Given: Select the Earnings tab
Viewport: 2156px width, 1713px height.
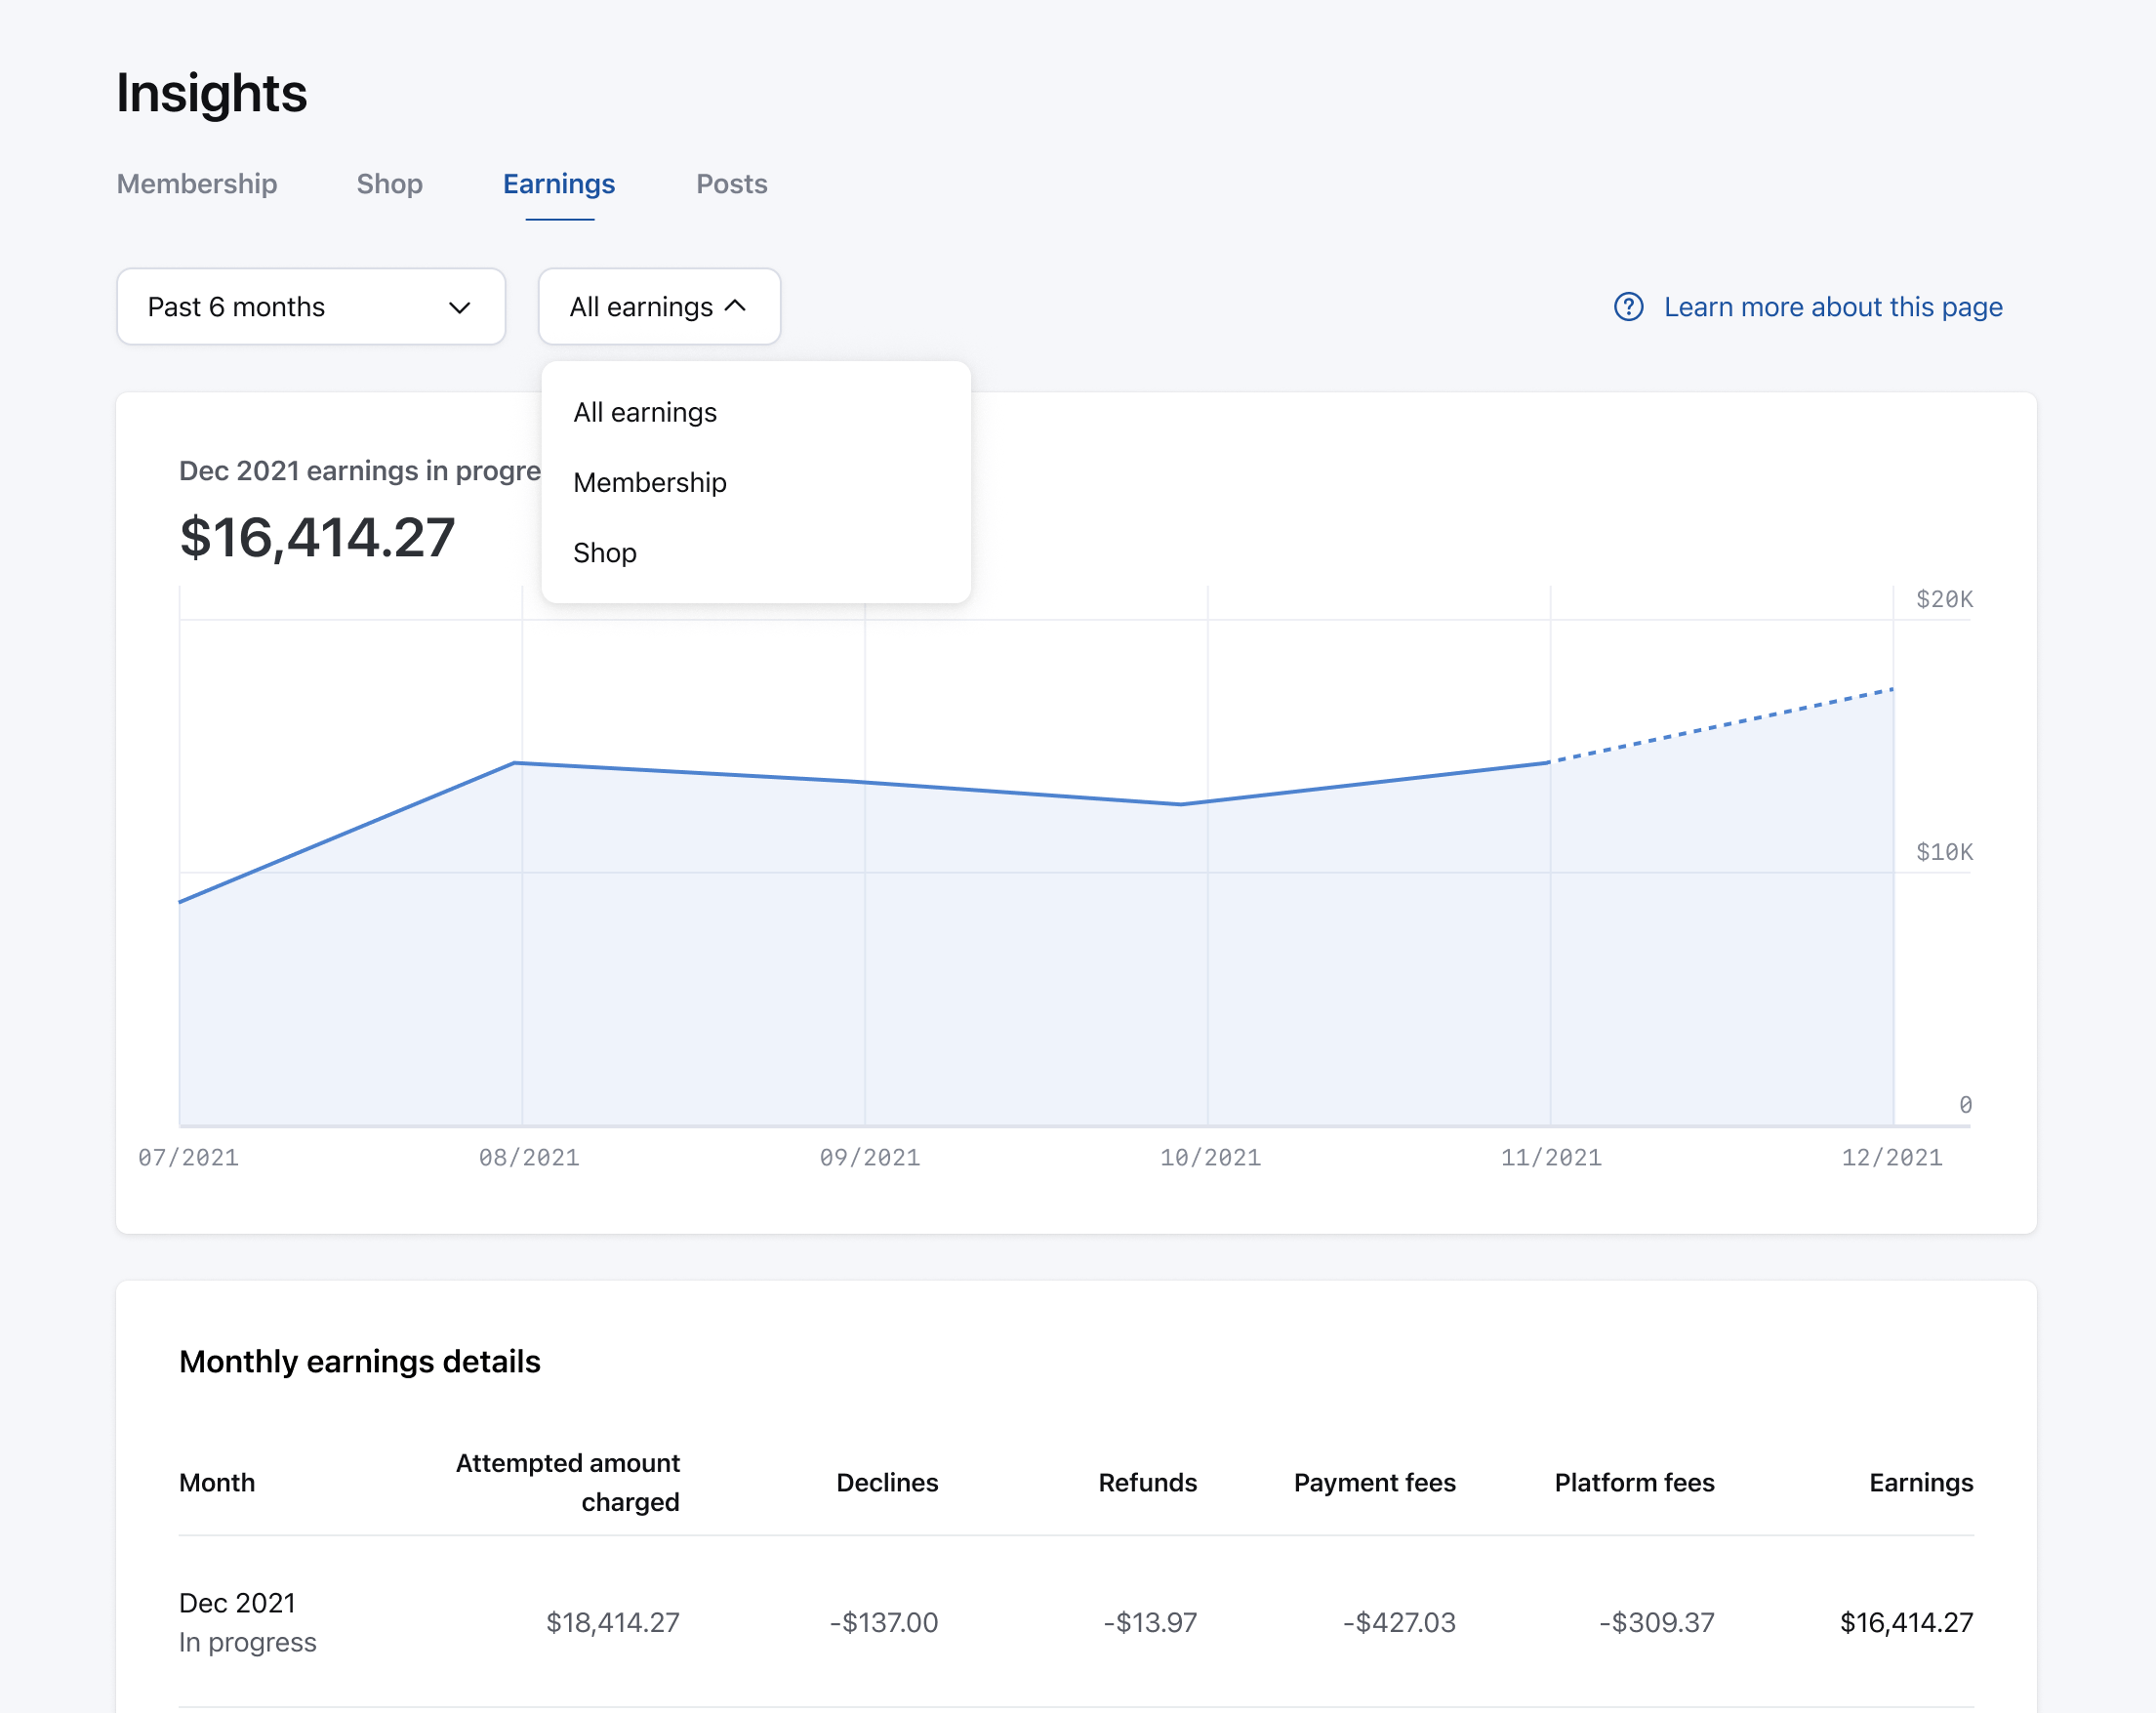Looking at the screenshot, I should pyautogui.click(x=559, y=184).
